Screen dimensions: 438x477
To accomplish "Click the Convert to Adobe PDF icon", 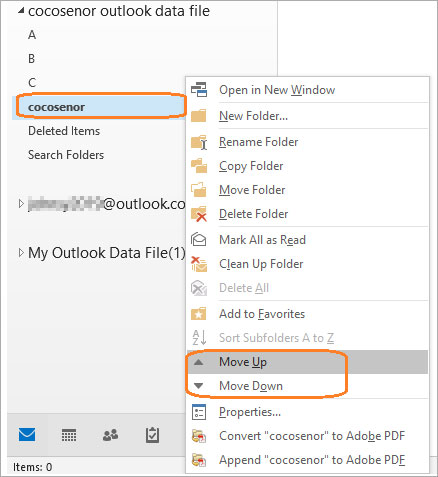I will [x=199, y=436].
